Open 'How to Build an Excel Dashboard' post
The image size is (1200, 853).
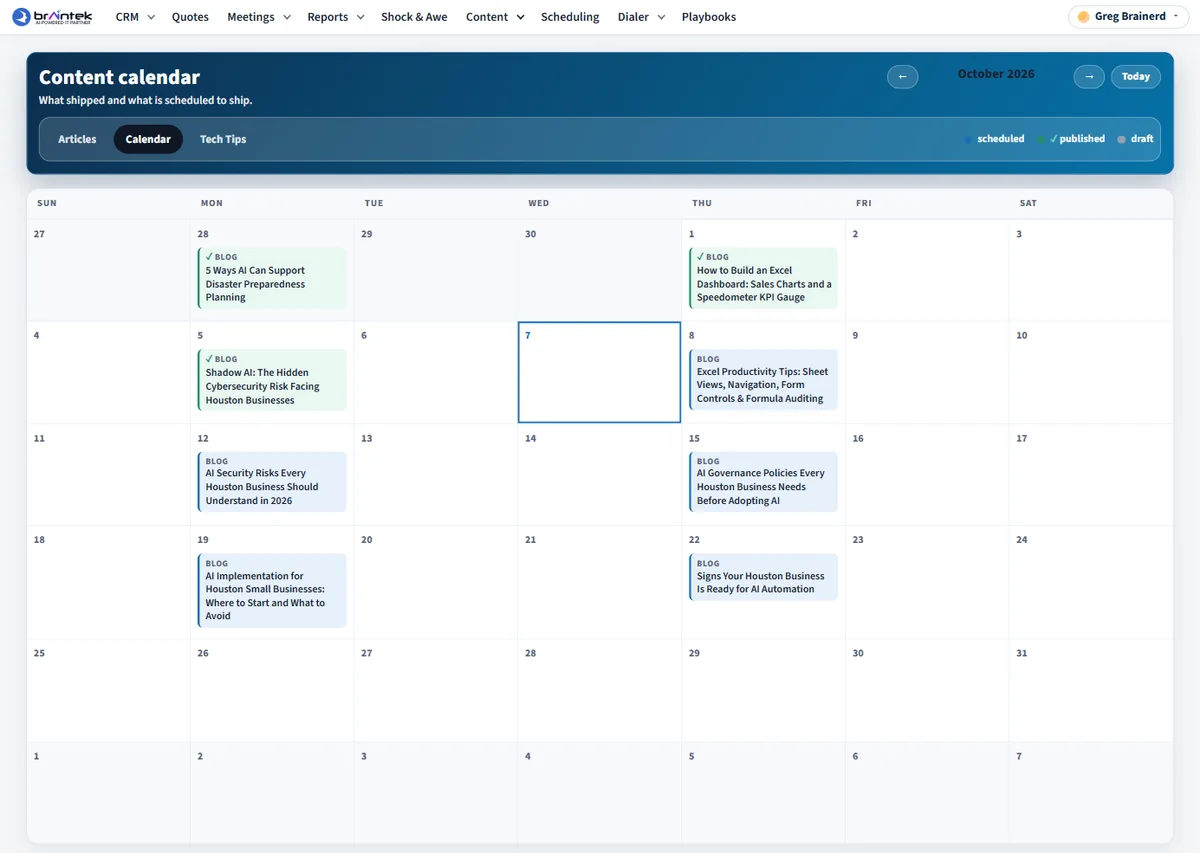763,277
